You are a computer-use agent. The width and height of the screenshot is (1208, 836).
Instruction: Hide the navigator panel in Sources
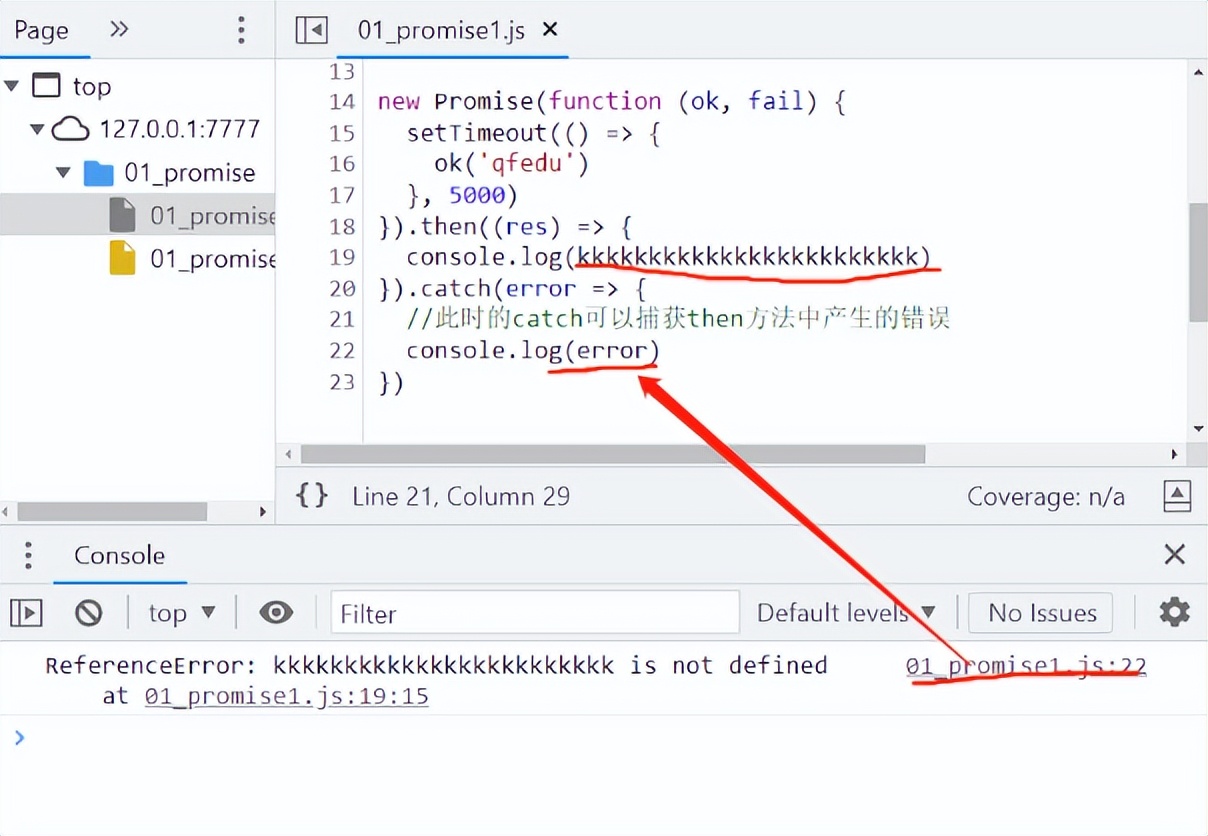[x=311, y=30]
